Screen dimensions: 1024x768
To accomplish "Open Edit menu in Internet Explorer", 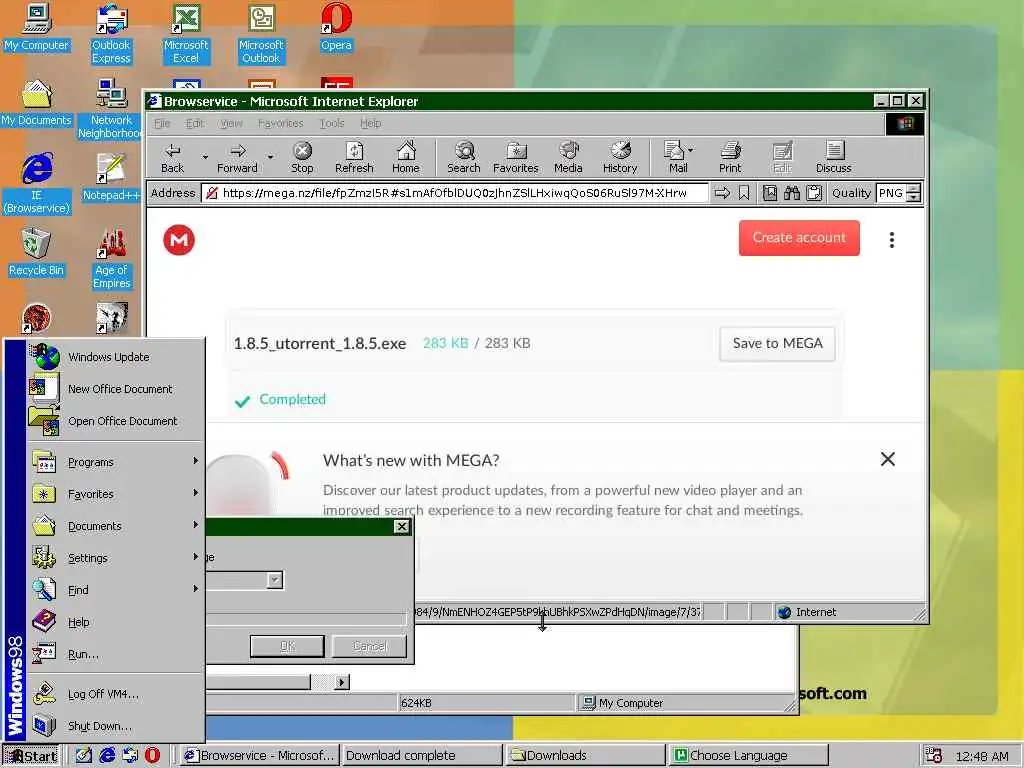I will 195,123.
